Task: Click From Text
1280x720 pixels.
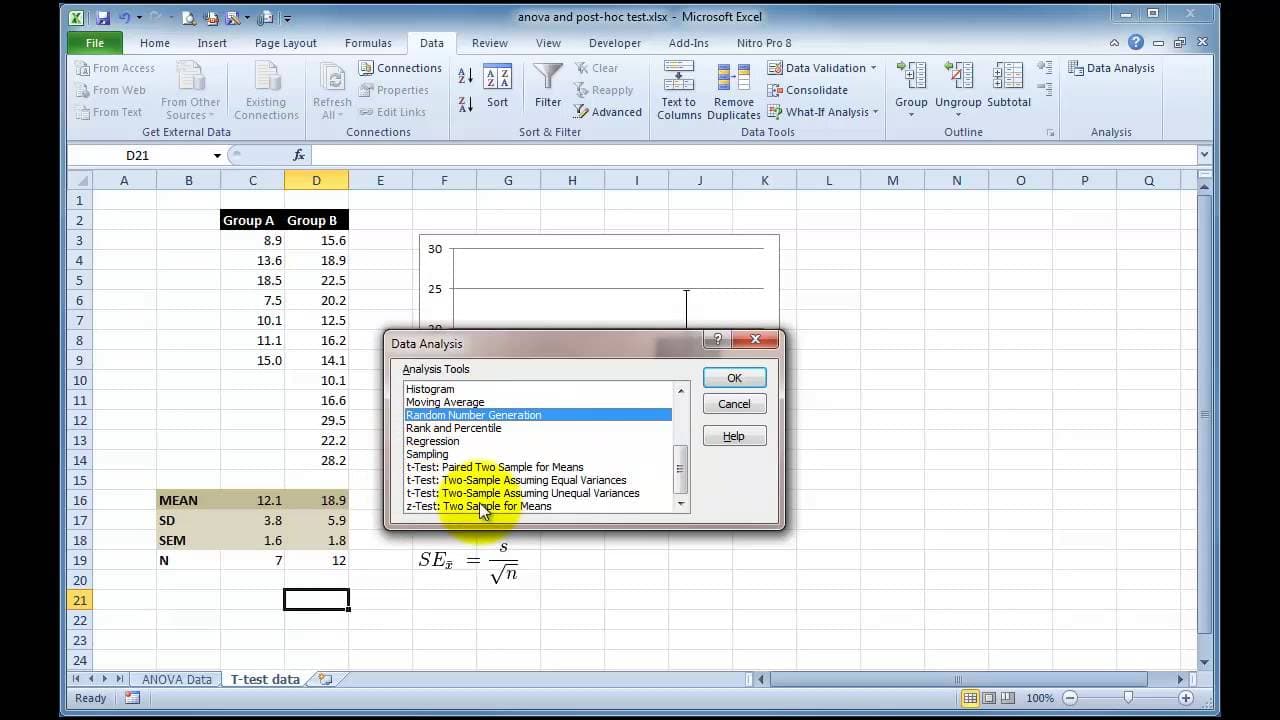Action: coord(109,112)
